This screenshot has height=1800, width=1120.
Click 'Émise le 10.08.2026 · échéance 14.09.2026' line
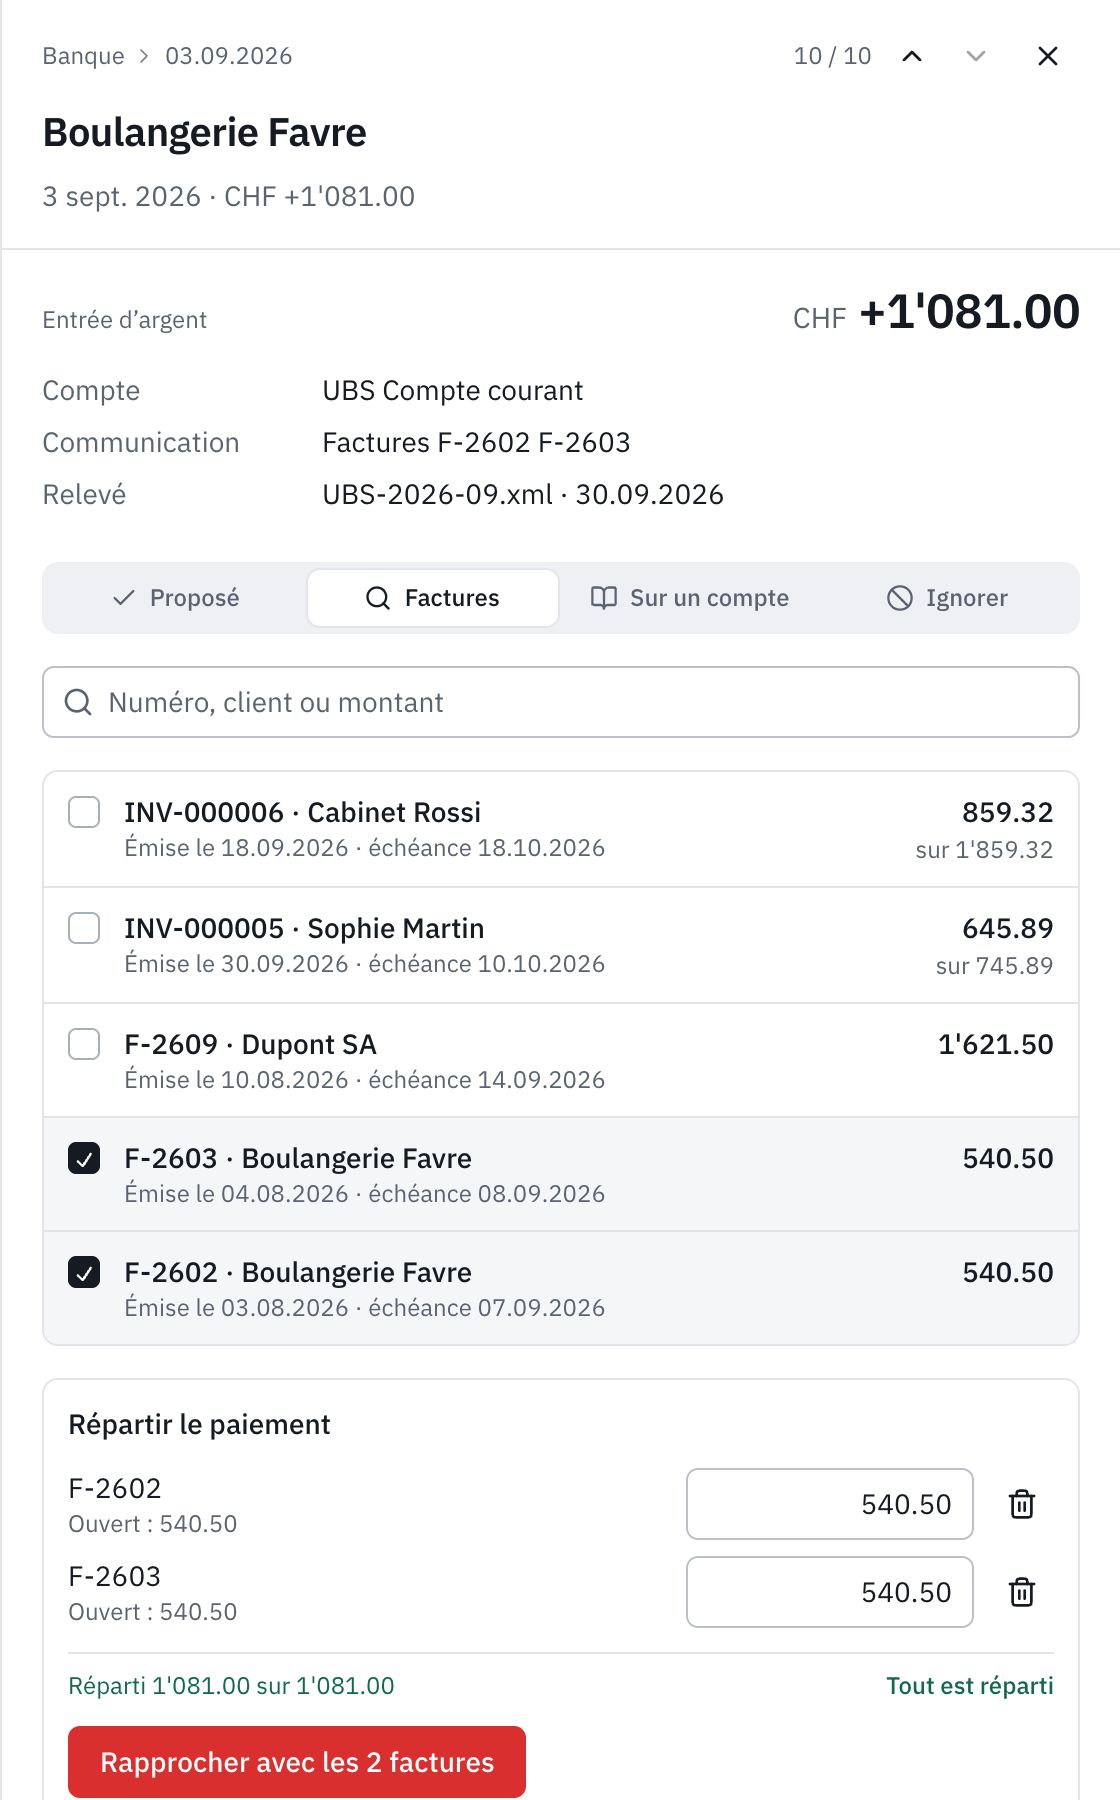click(x=365, y=1080)
